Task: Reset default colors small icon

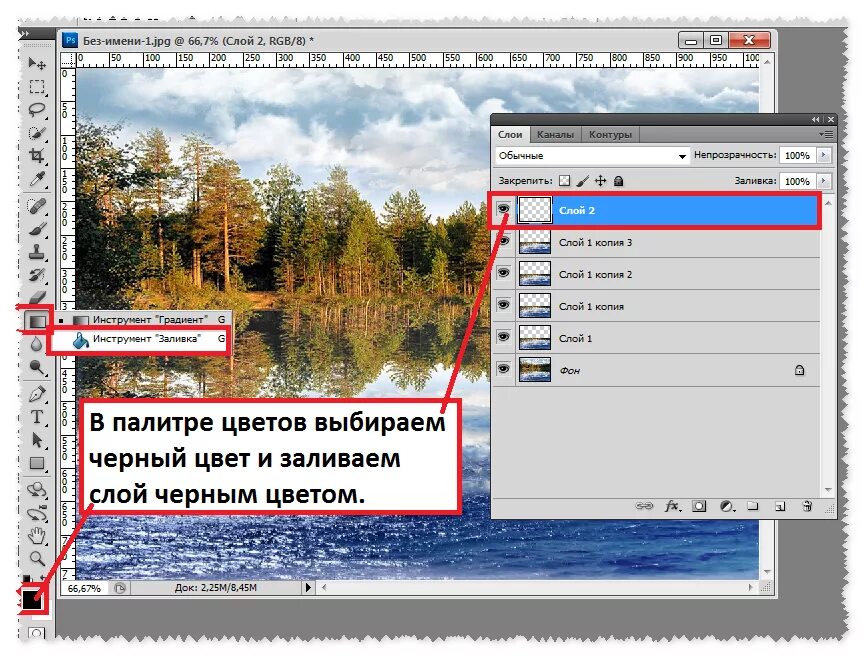Action: tap(26, 577)
